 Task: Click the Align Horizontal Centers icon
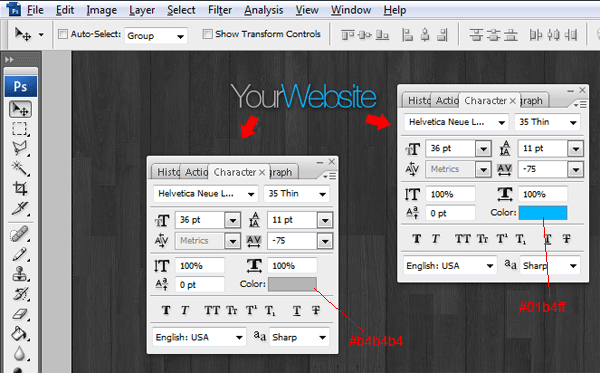tap(425, 35)
